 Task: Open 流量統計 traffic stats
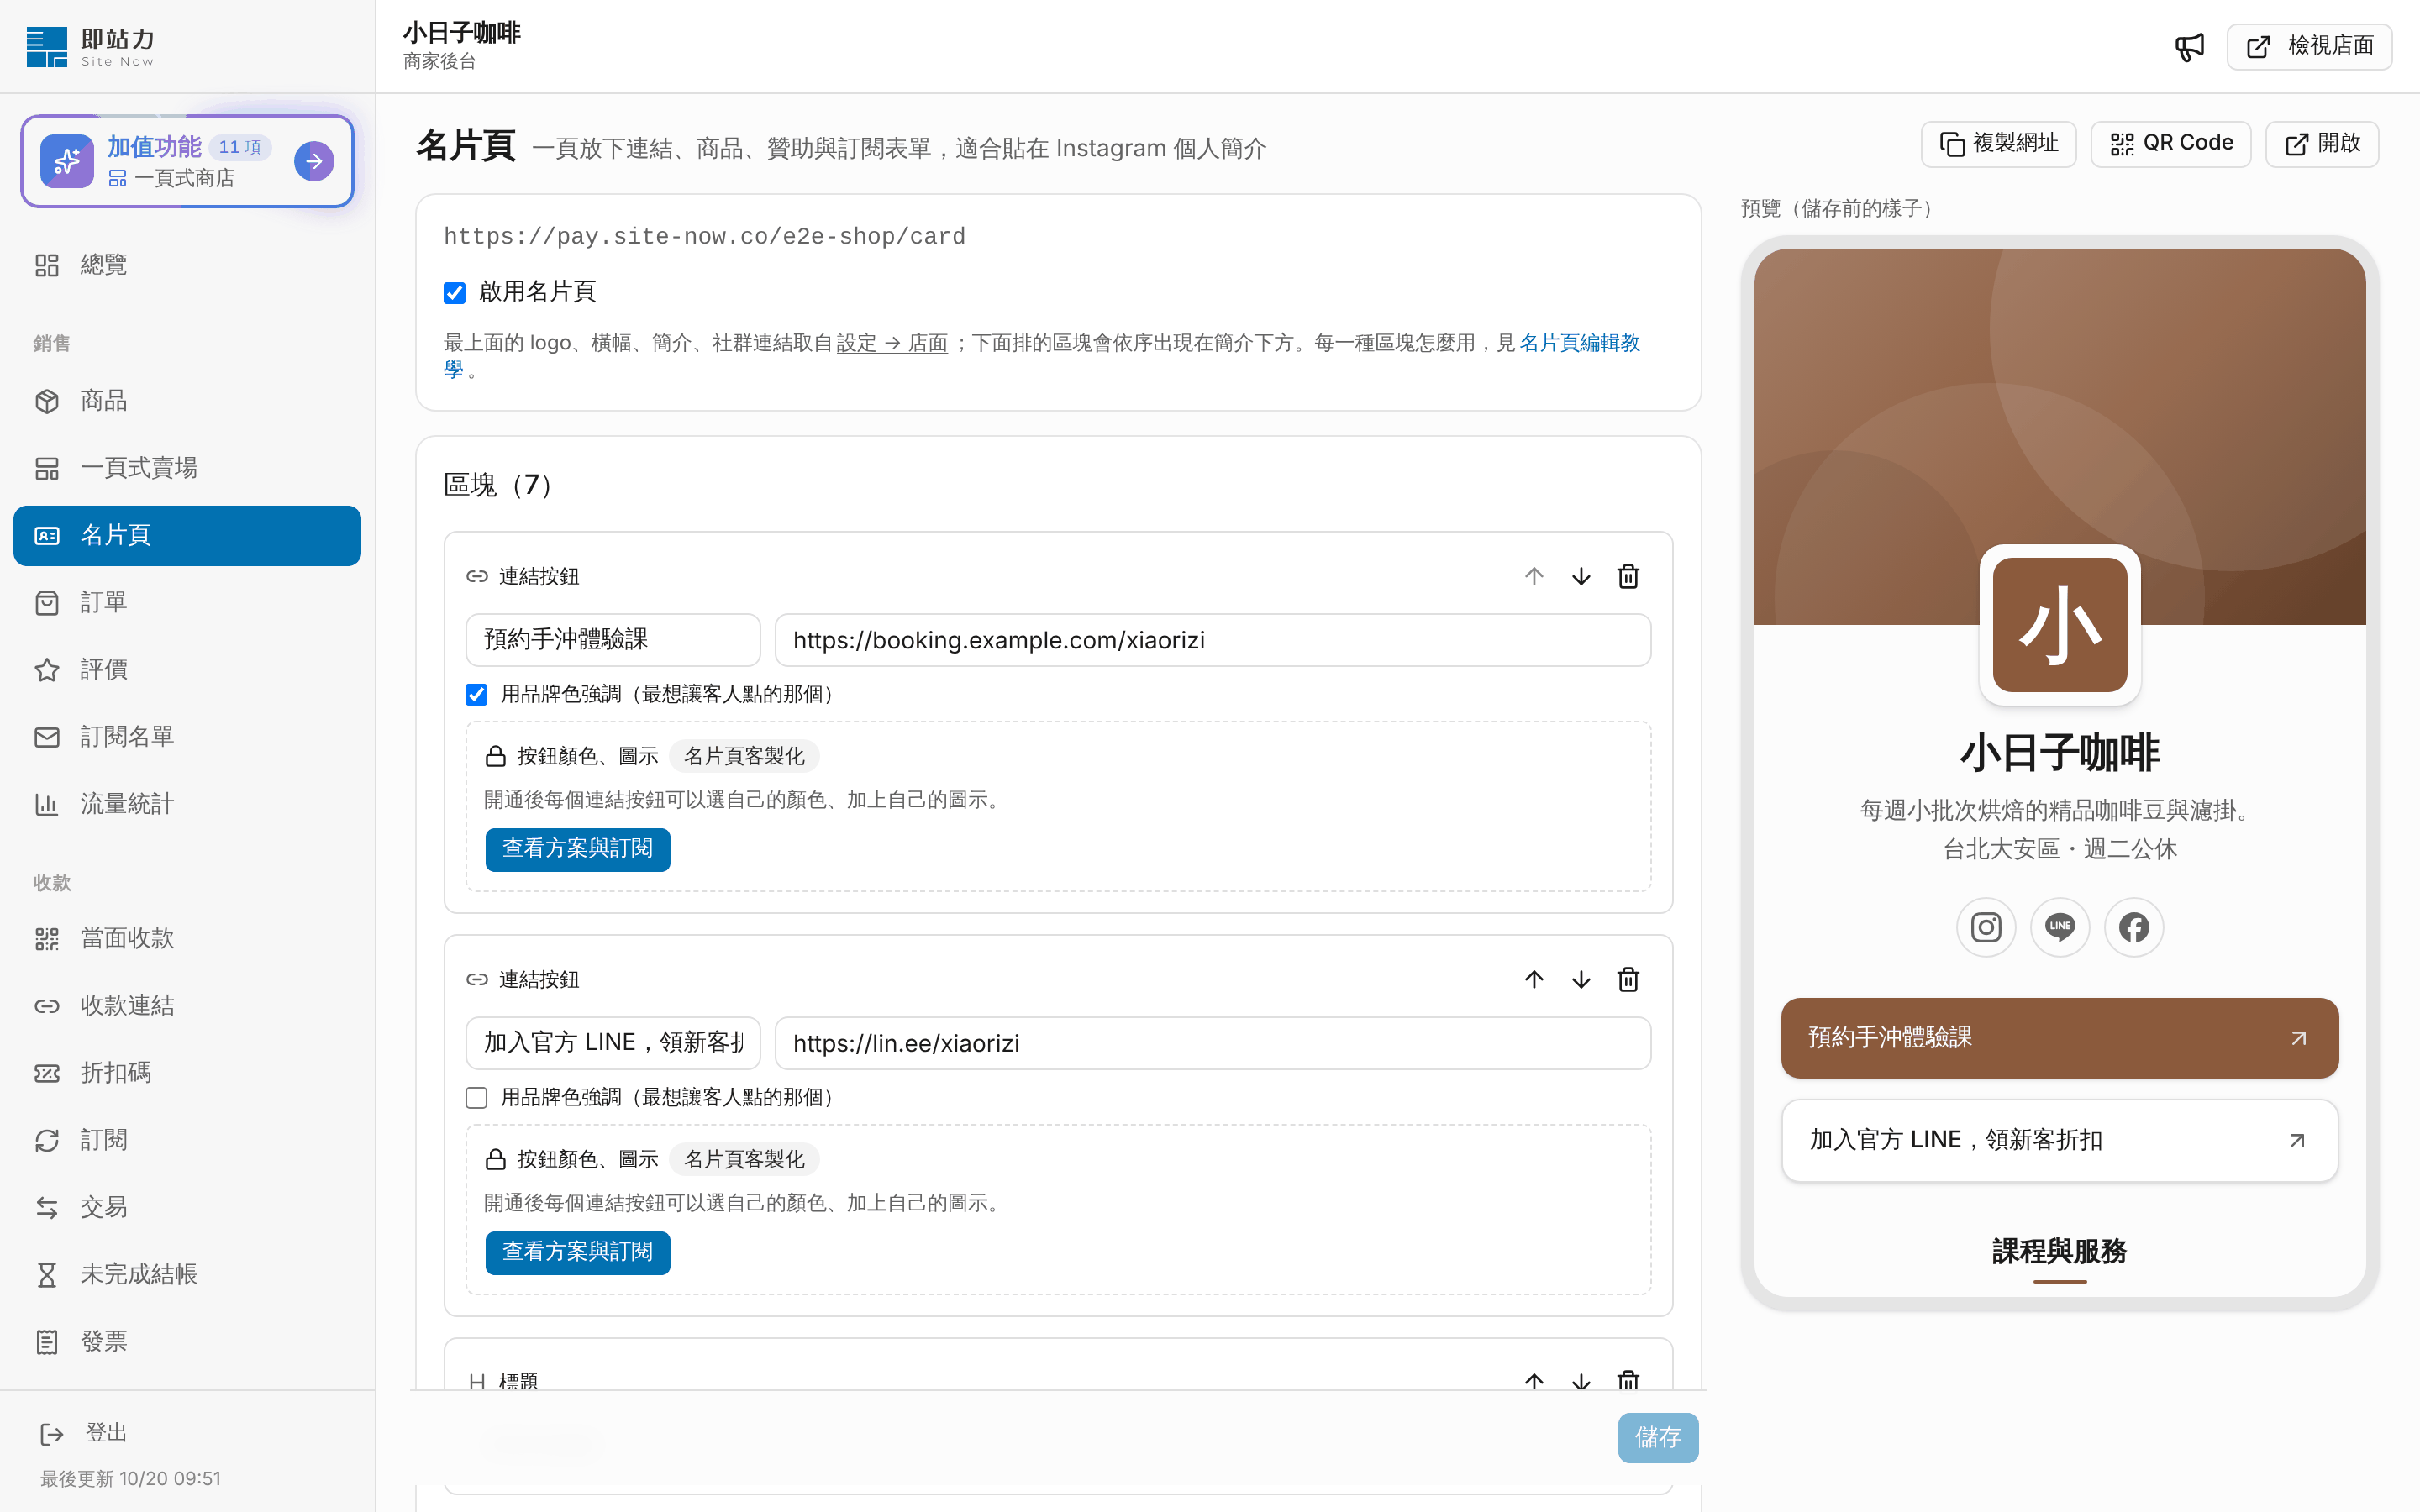coord(187,804)
